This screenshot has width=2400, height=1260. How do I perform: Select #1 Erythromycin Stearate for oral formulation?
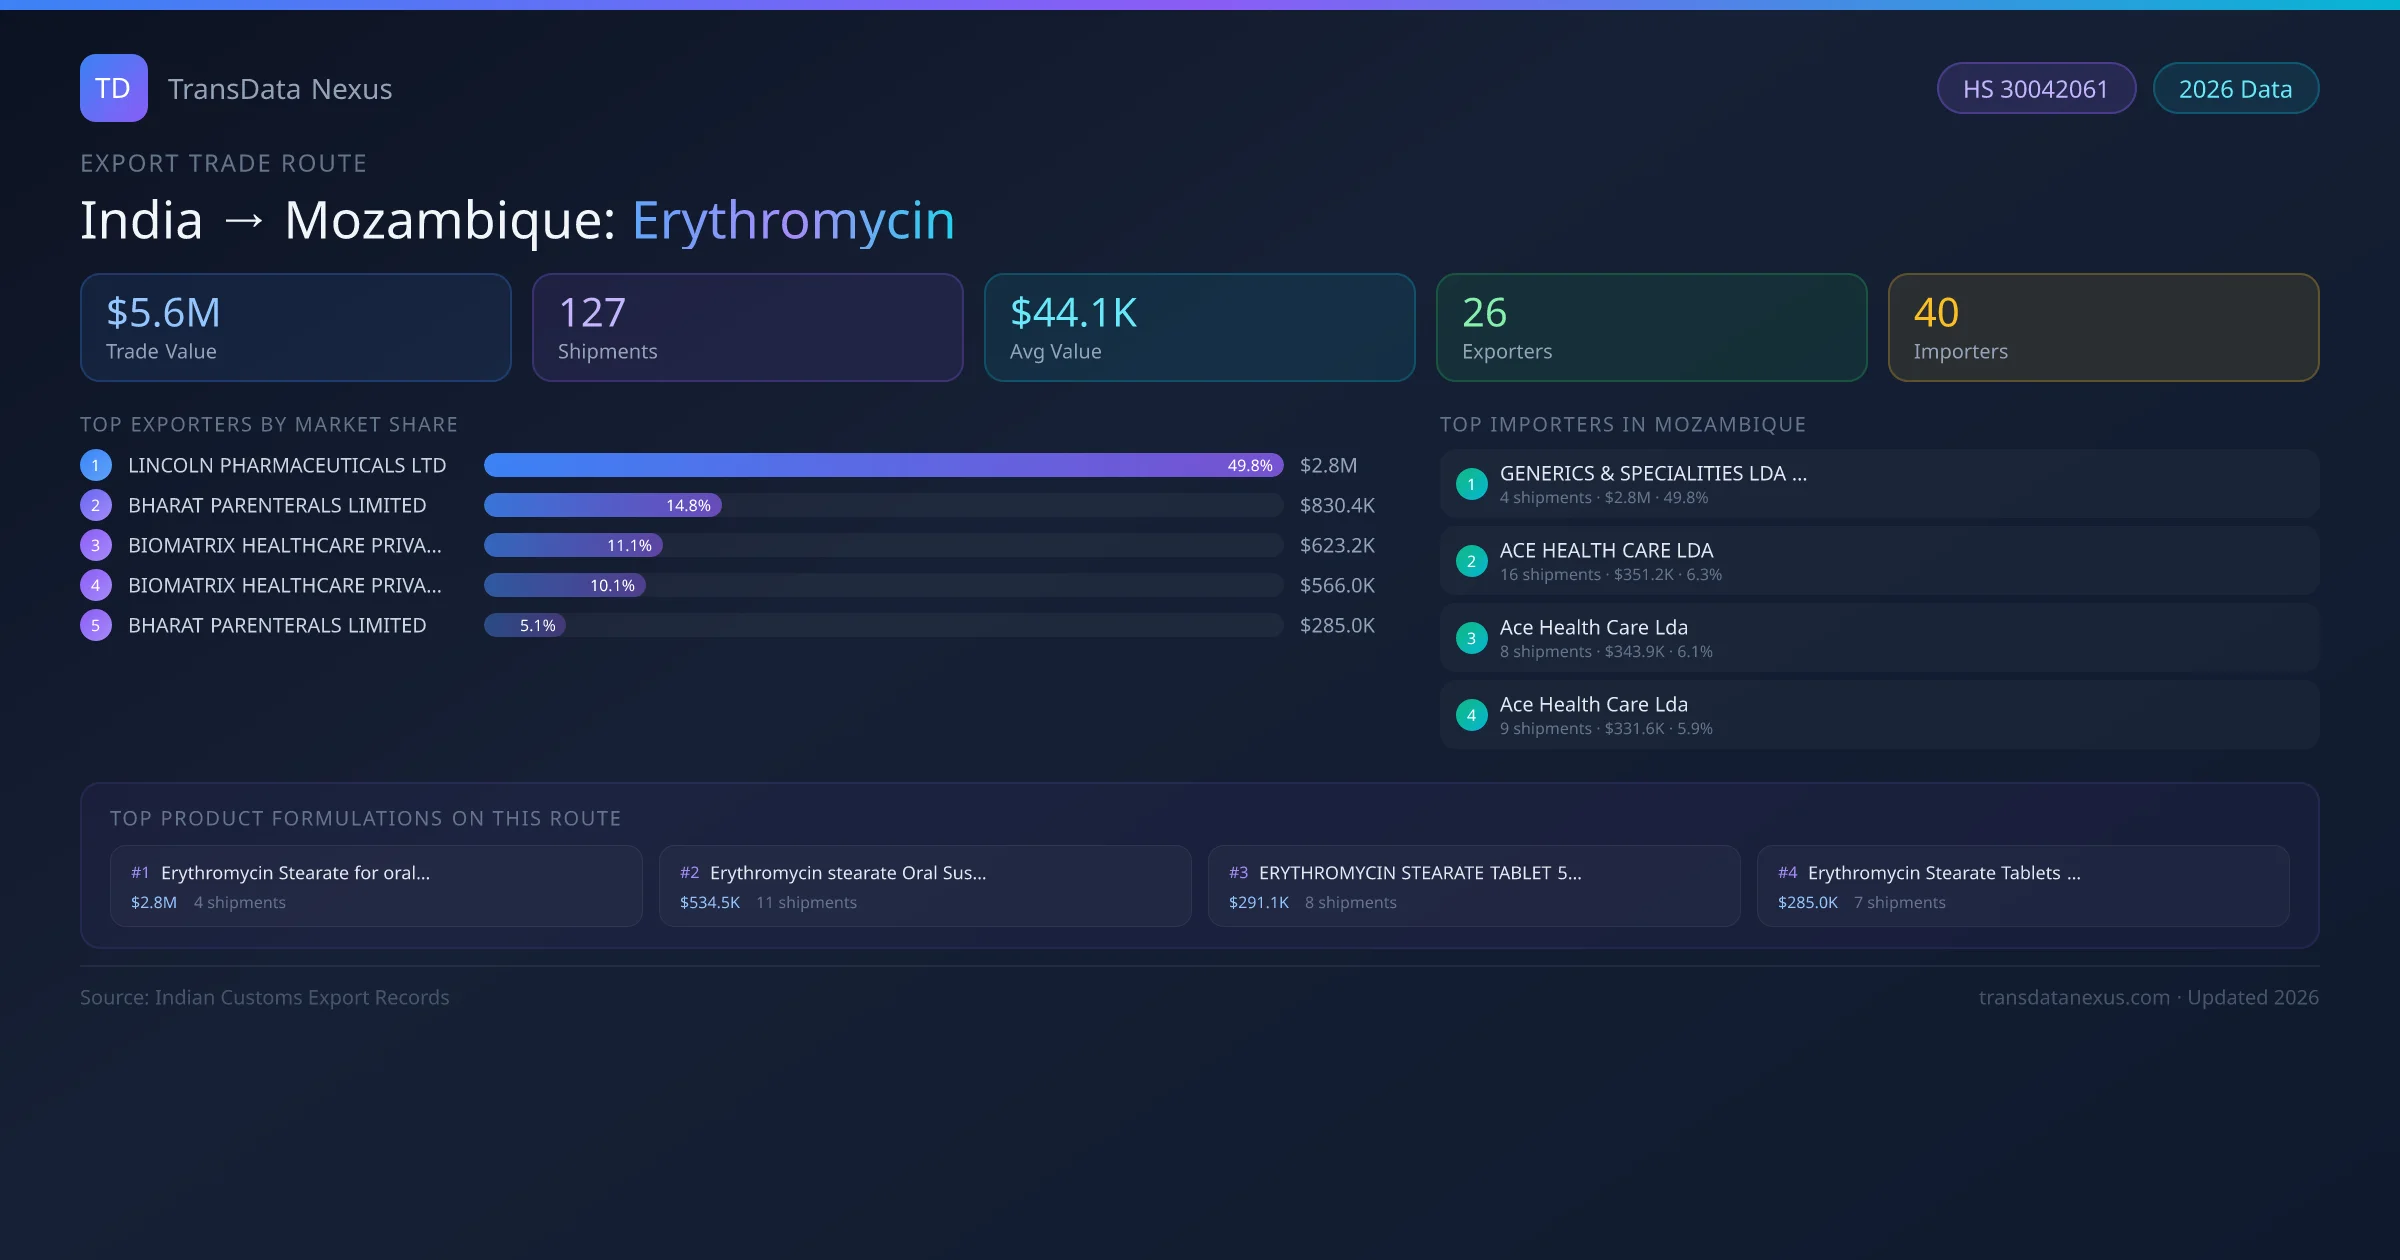pyautogui.click(x=375, y=886)
